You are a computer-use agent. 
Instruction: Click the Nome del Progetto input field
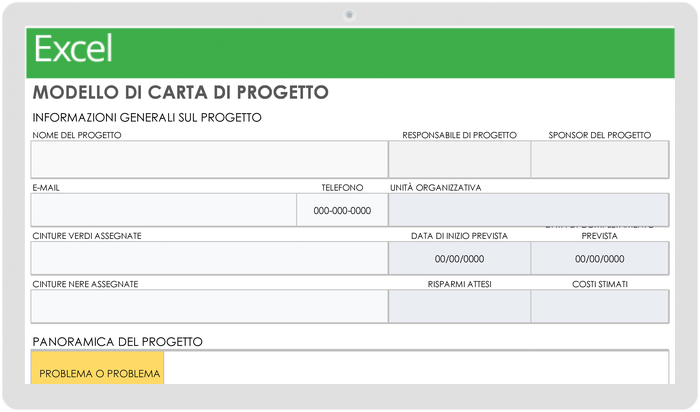[x=209, y=159]
